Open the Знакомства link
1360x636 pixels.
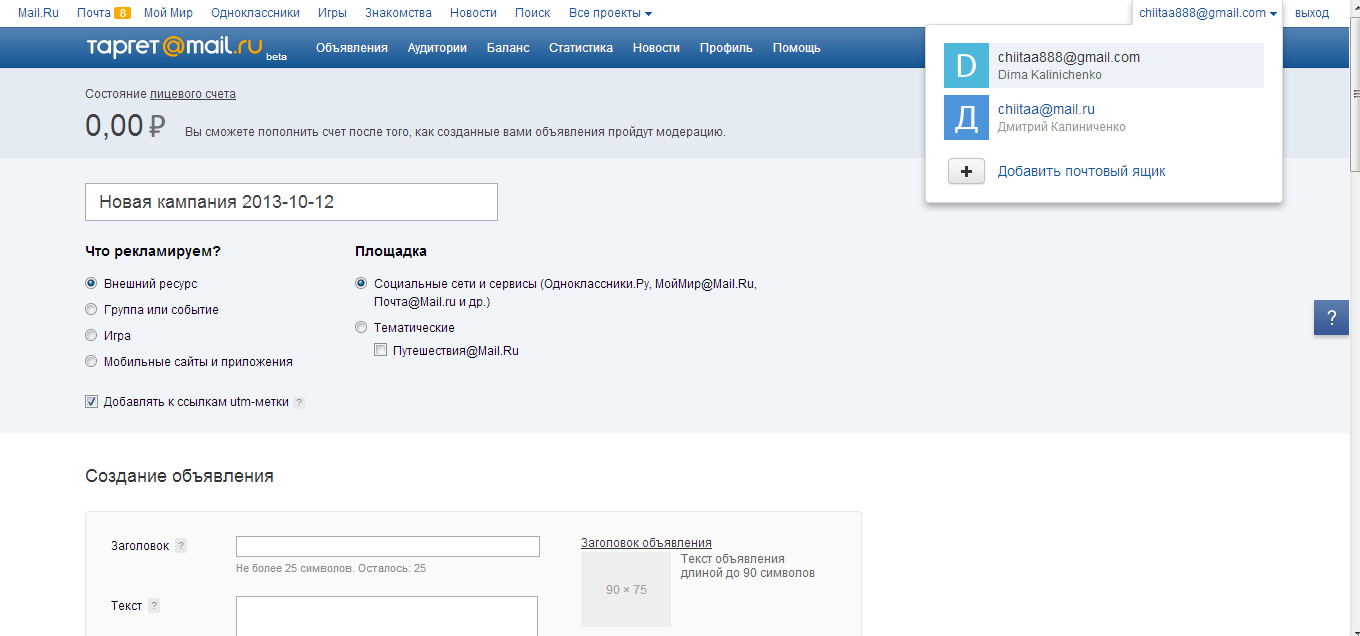click(398, 13)
